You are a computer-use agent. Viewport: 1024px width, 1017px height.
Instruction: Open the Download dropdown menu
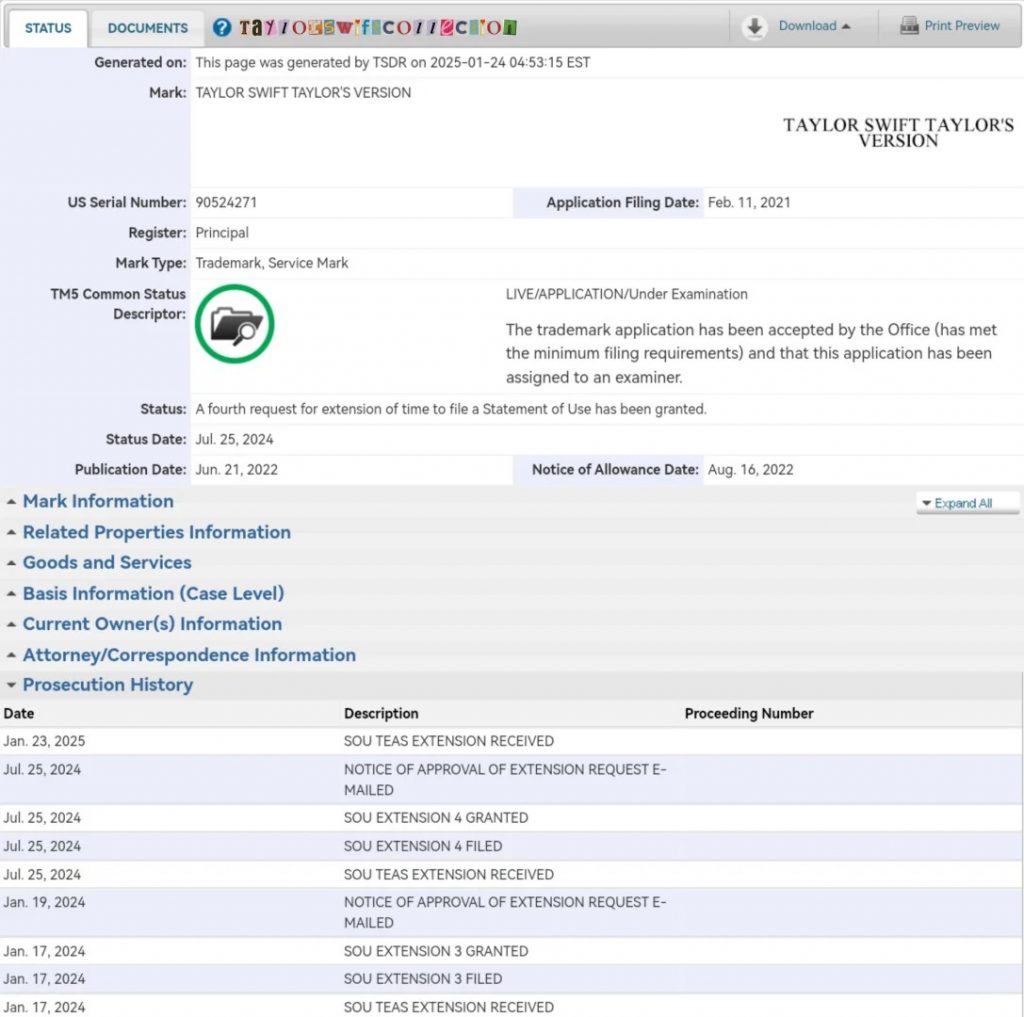point(814,26)
